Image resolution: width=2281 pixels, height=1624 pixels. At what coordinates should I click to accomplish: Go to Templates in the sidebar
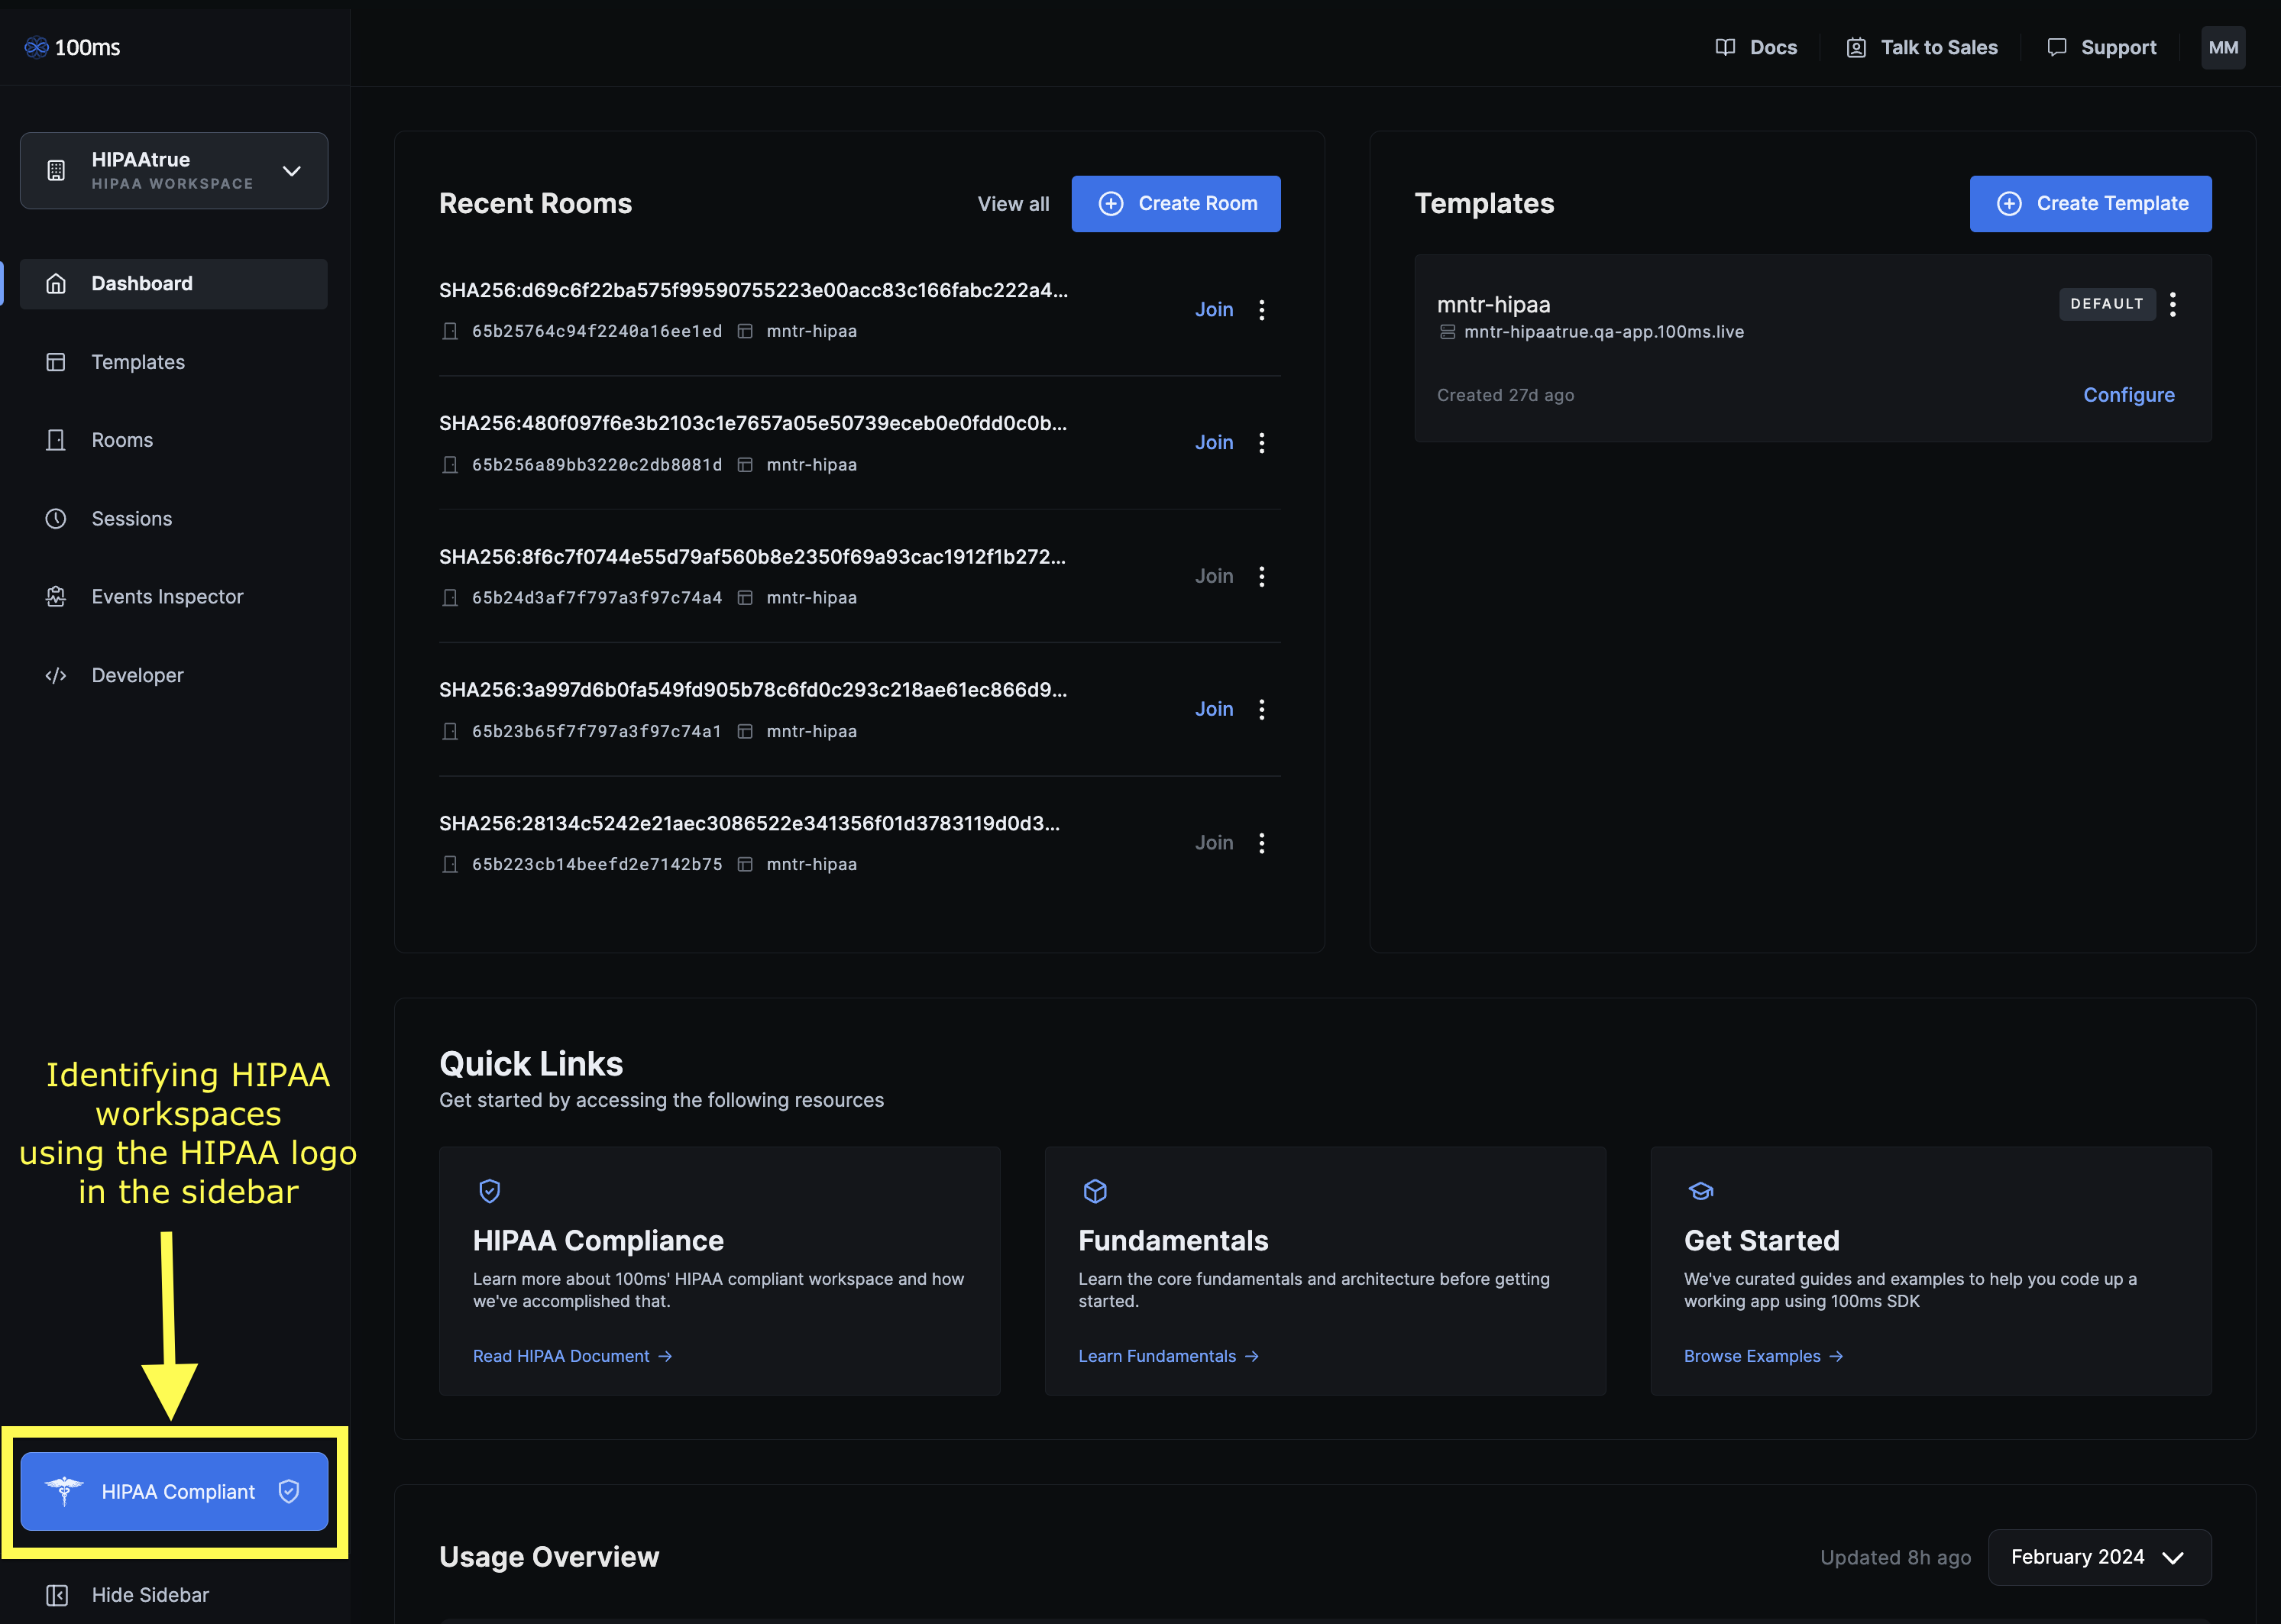pos(138,362)
